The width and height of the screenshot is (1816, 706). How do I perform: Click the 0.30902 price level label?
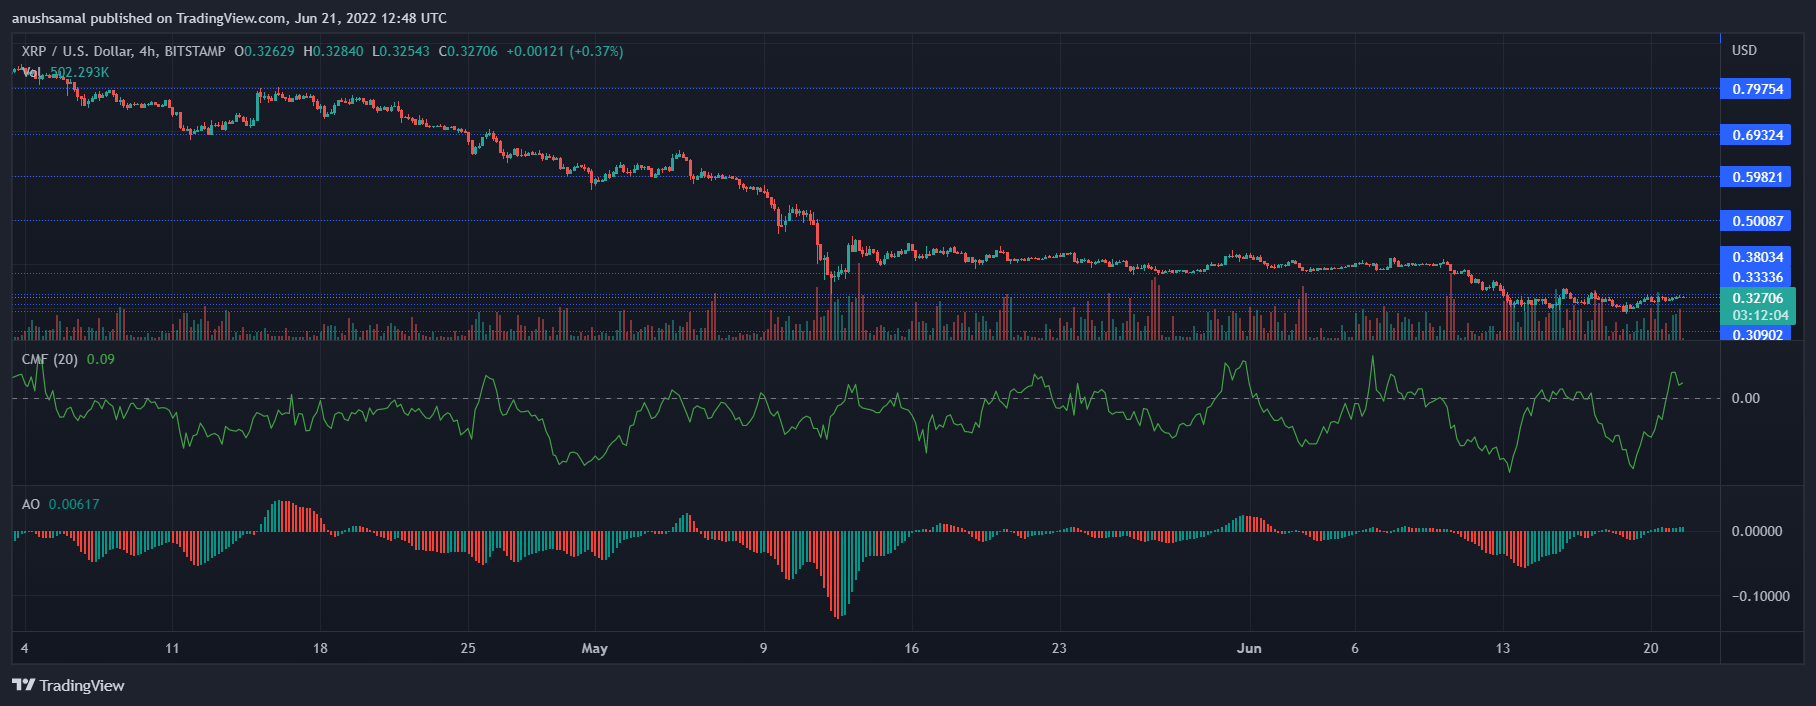click(x=1757, y=335)
